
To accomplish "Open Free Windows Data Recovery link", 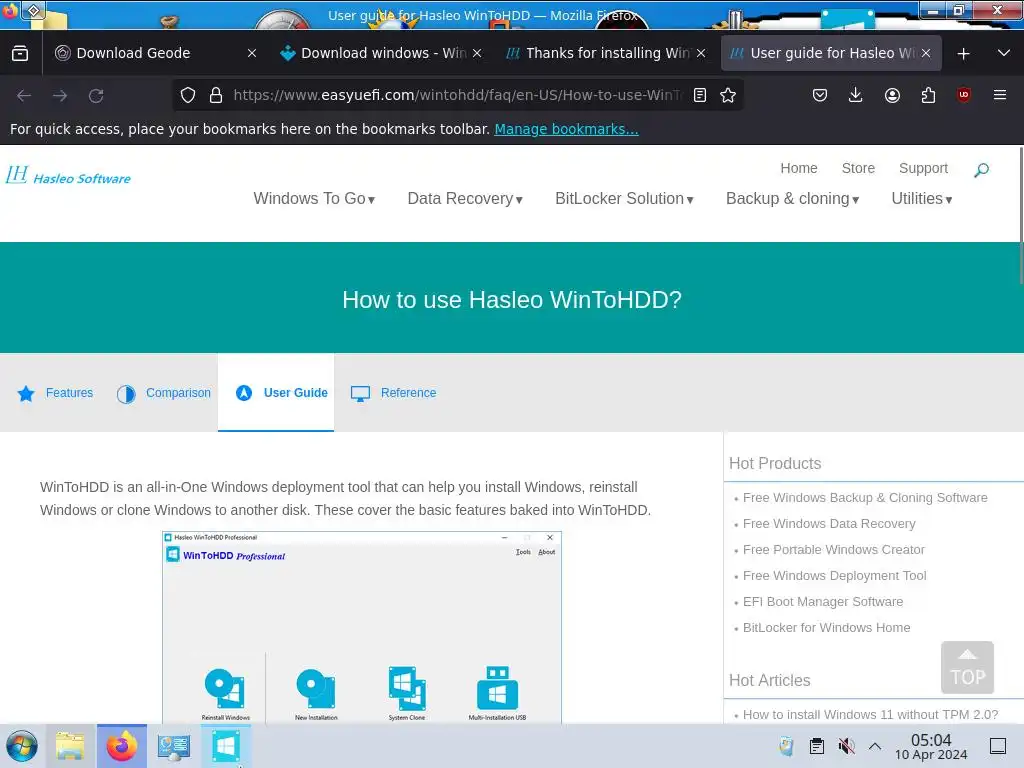I will coord(829,524).
